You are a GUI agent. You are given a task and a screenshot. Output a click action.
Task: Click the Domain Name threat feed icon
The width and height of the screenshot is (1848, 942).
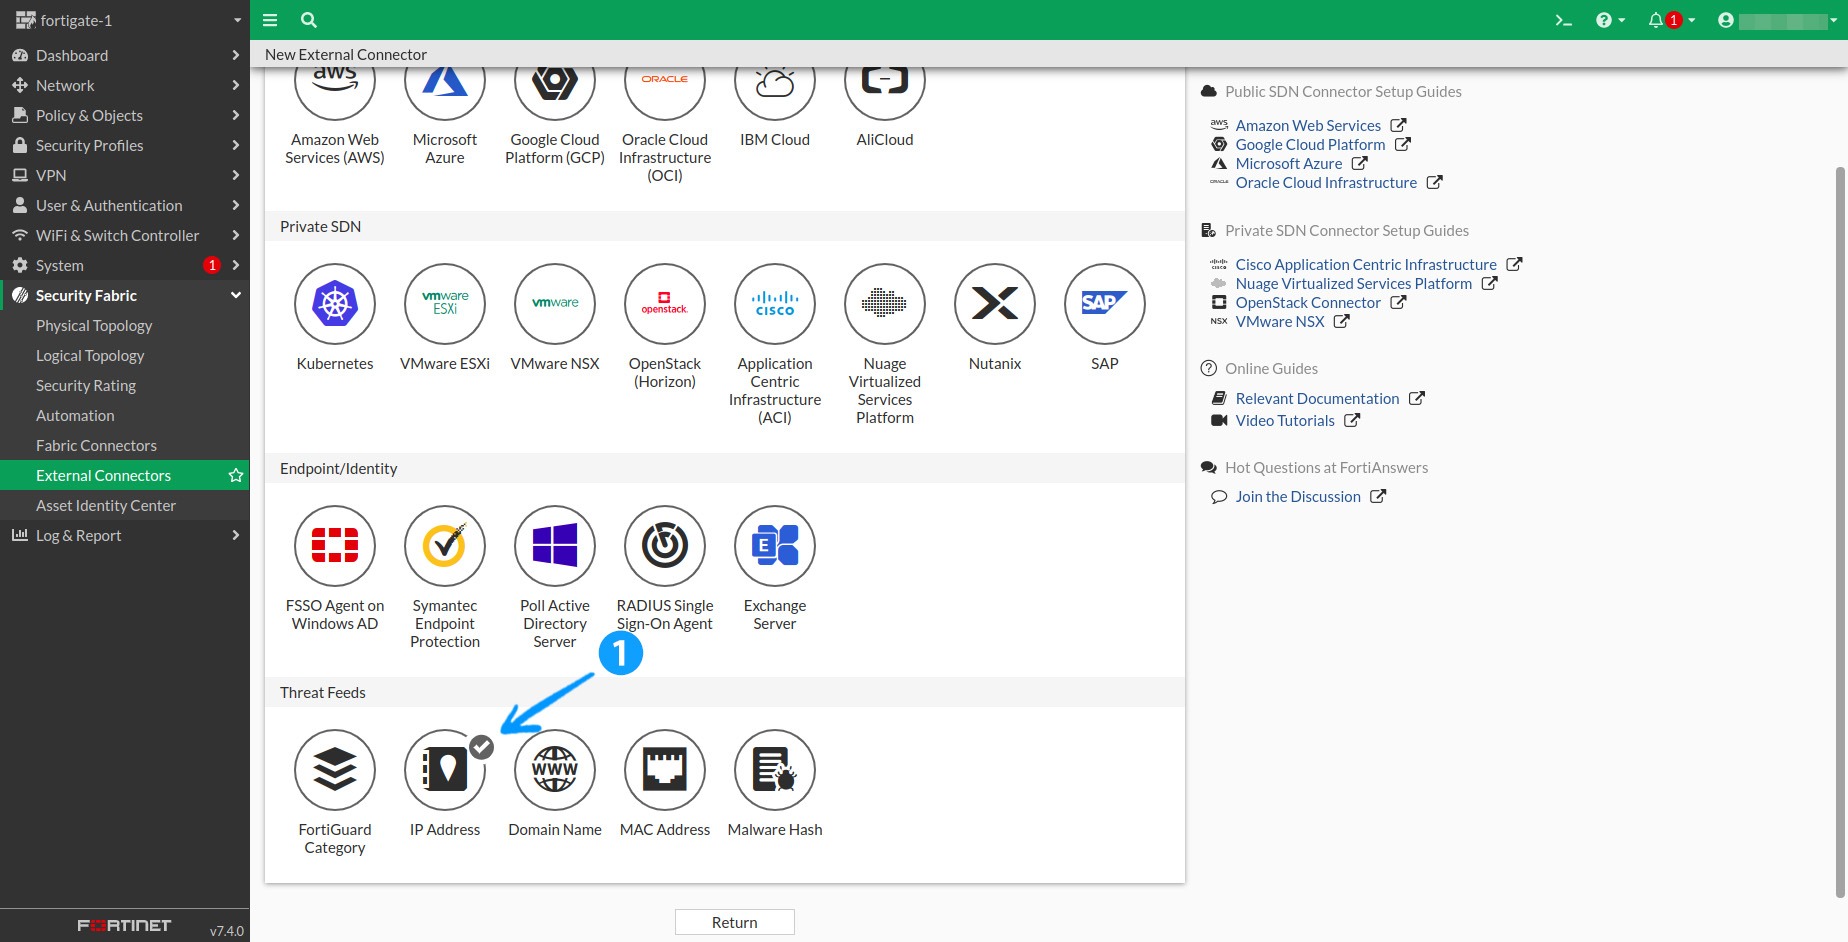point(555,770)
